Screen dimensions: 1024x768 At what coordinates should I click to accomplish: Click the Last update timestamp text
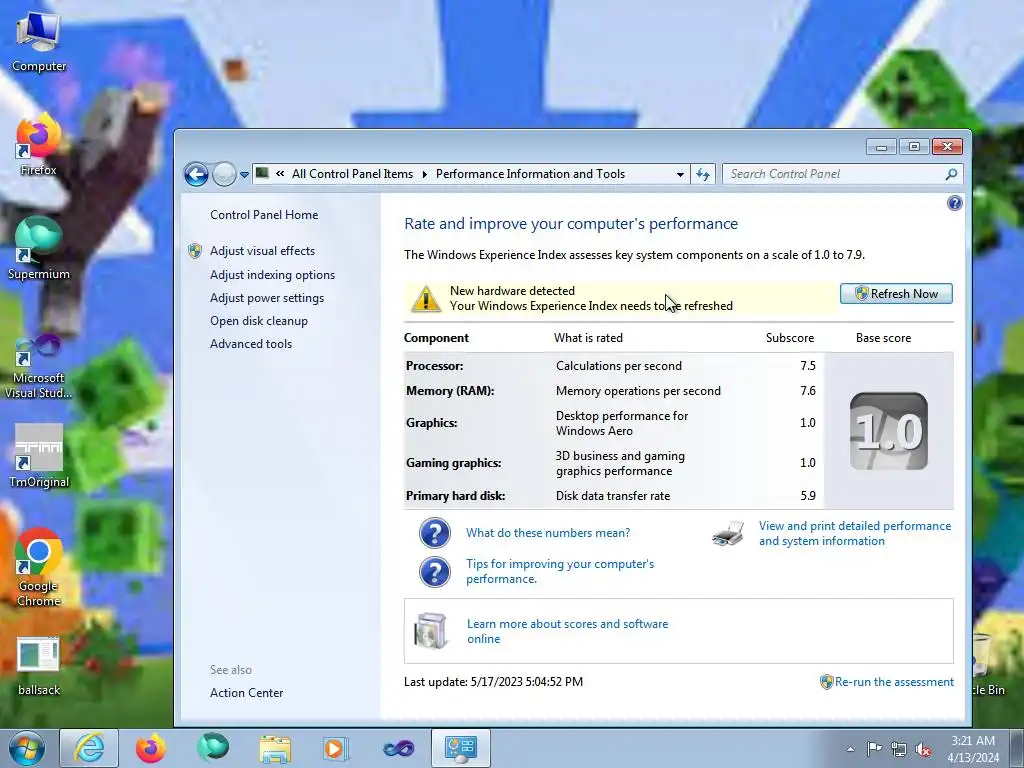tap(493, 682)
